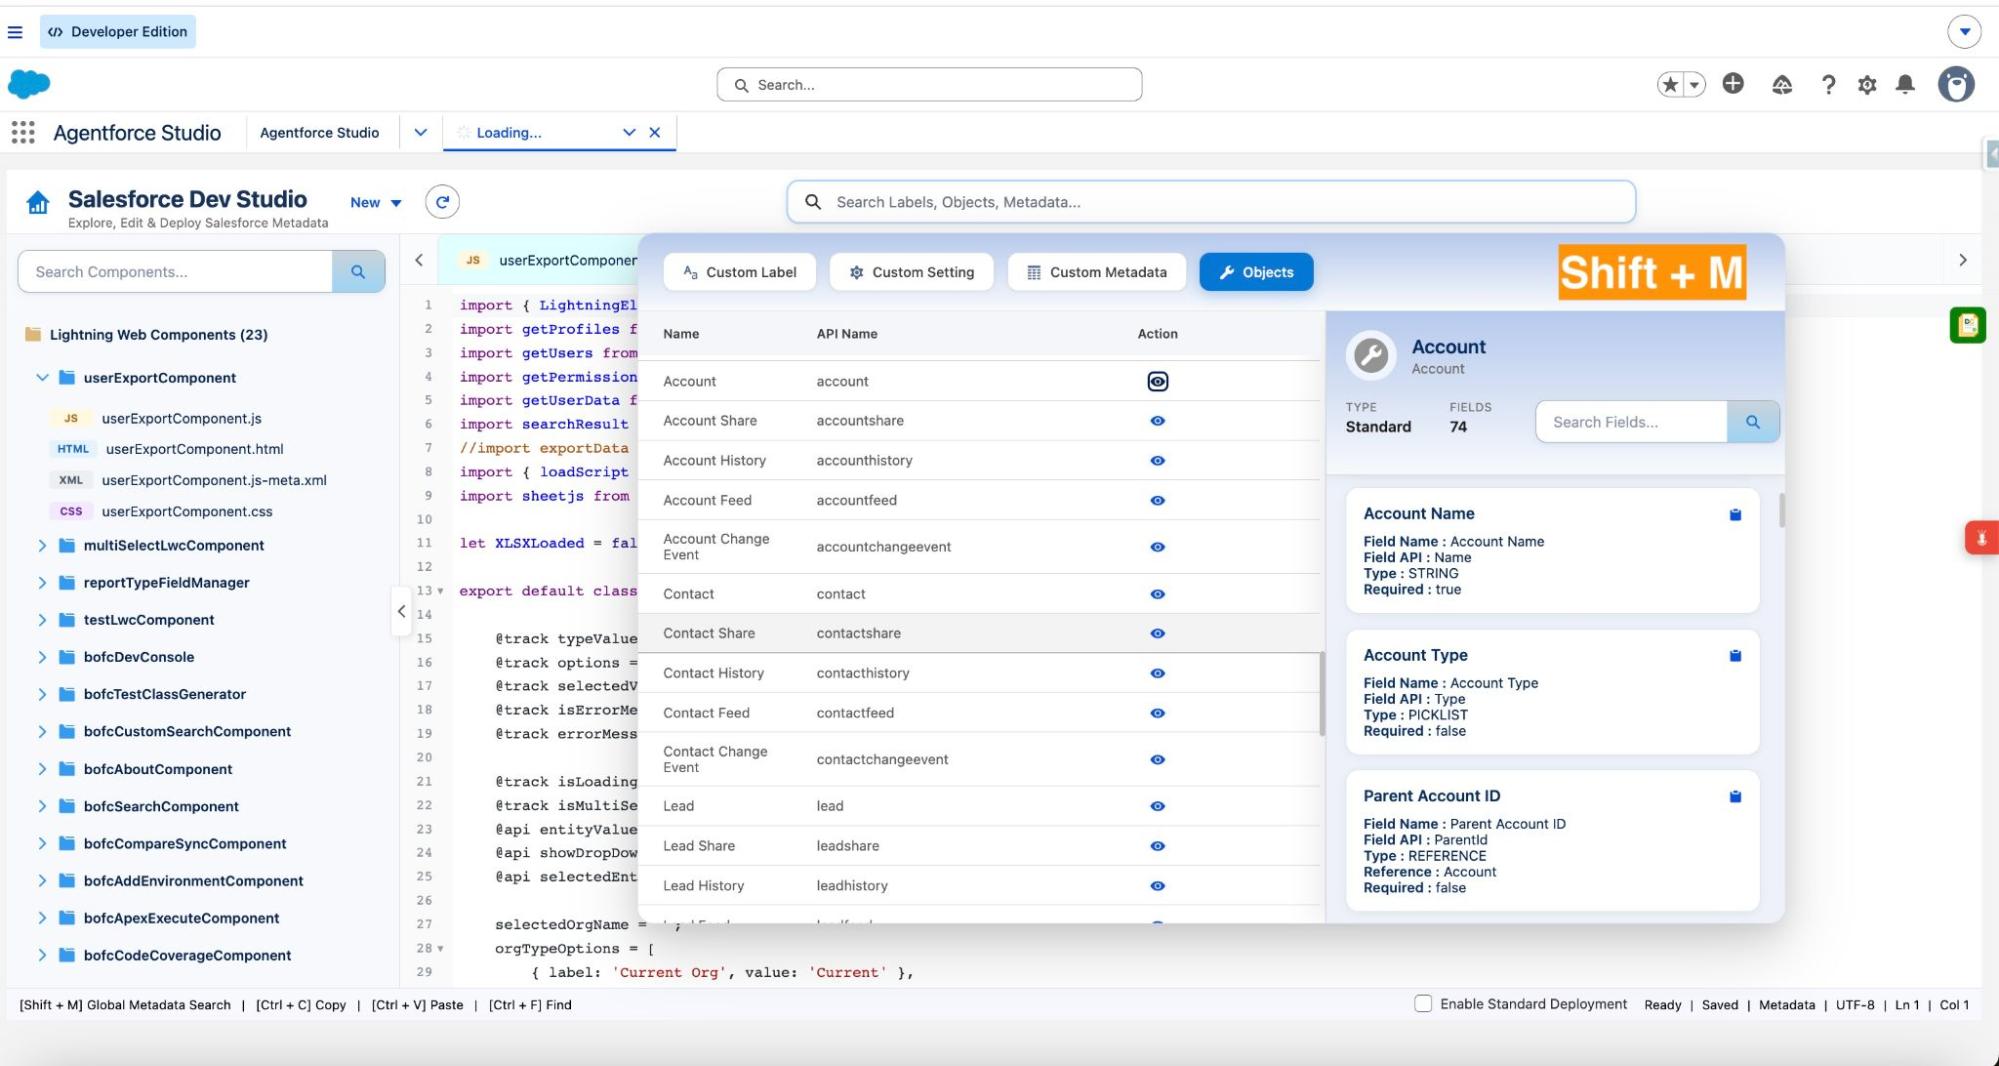Click the red icon on right edge
This screenshot has width=1999, height=1066.
coord(1981,538)
